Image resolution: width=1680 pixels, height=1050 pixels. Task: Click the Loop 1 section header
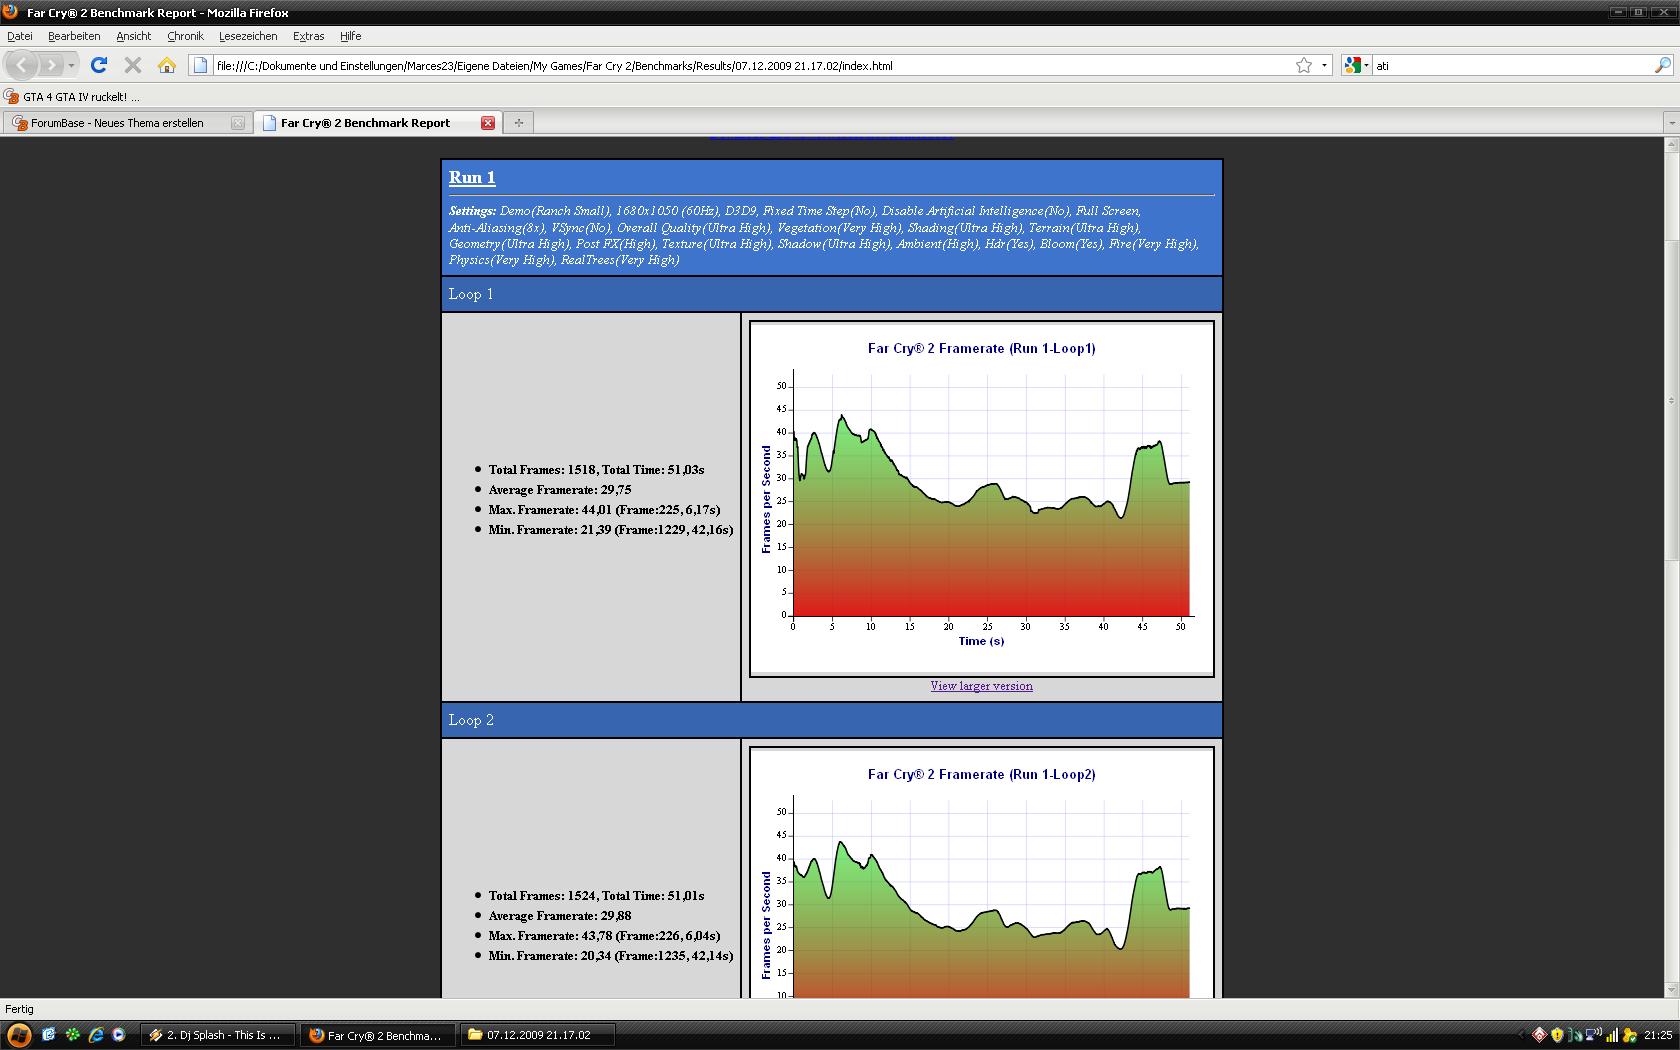tap(832, 294)
